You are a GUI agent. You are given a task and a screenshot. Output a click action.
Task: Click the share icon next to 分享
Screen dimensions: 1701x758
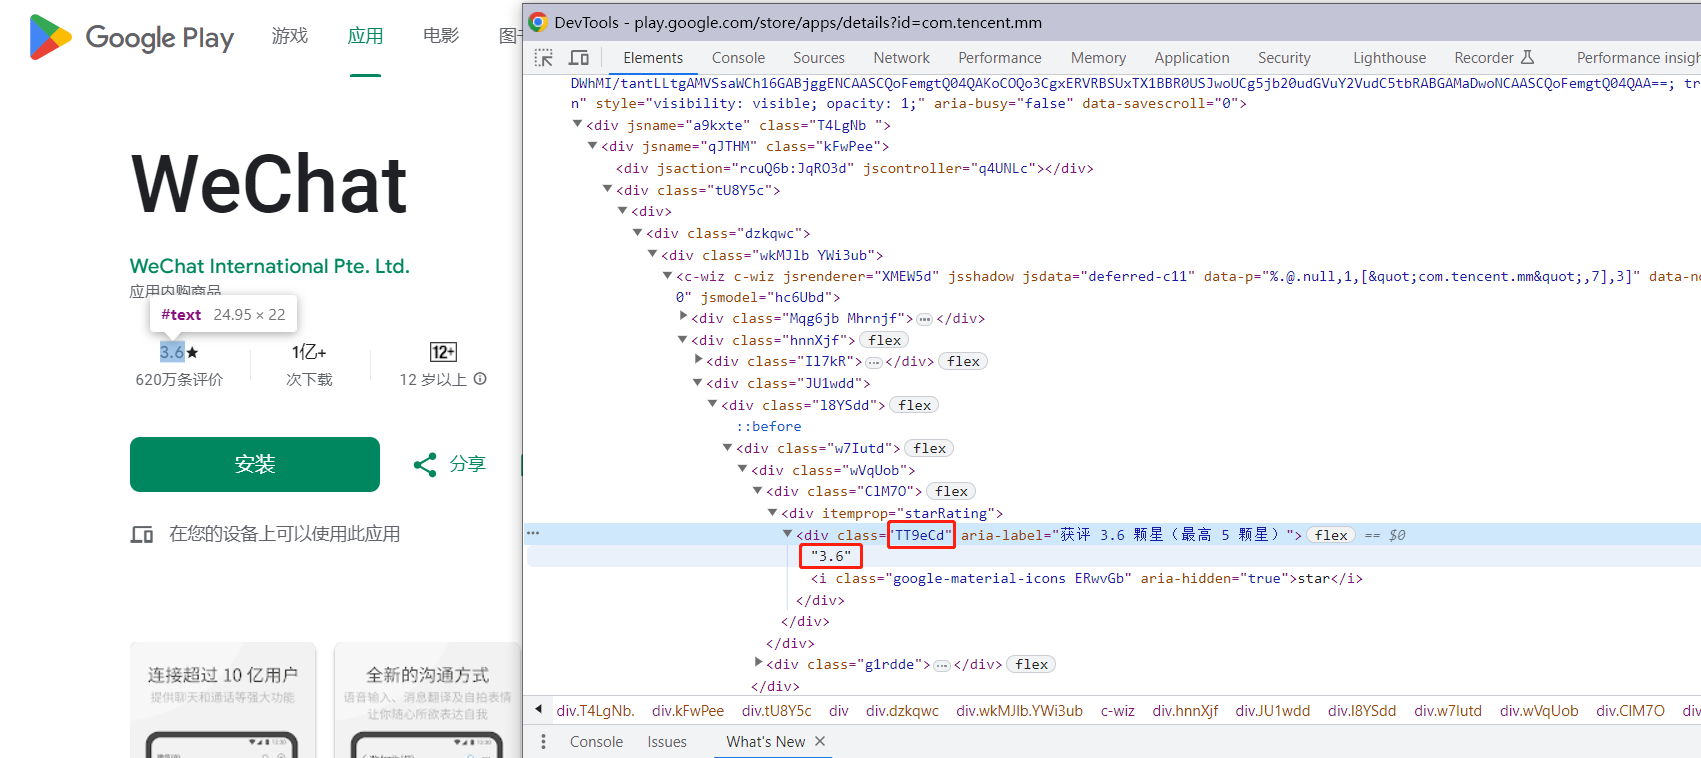[425, 464]
